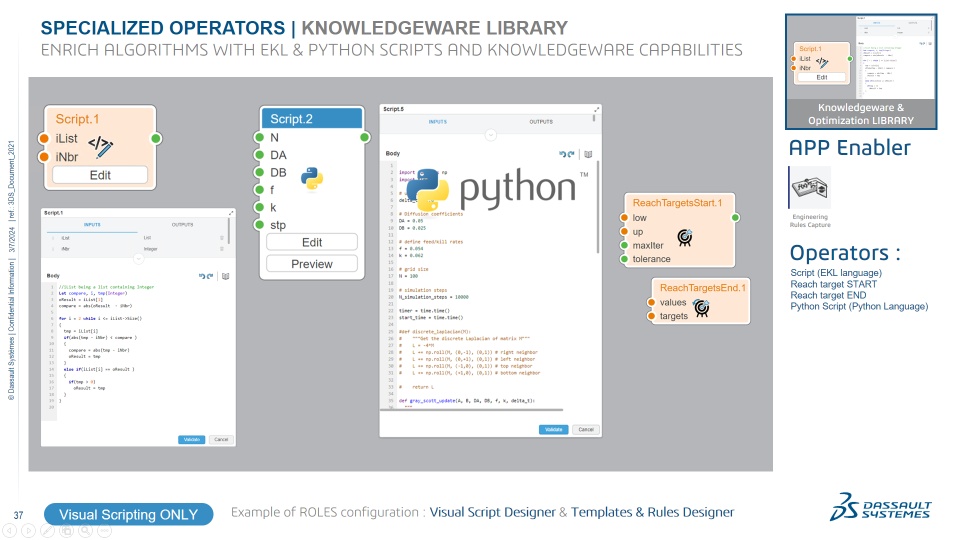
Task: Advance to next slide arrow
Action: pyautogui.click(x=29, y=531)
